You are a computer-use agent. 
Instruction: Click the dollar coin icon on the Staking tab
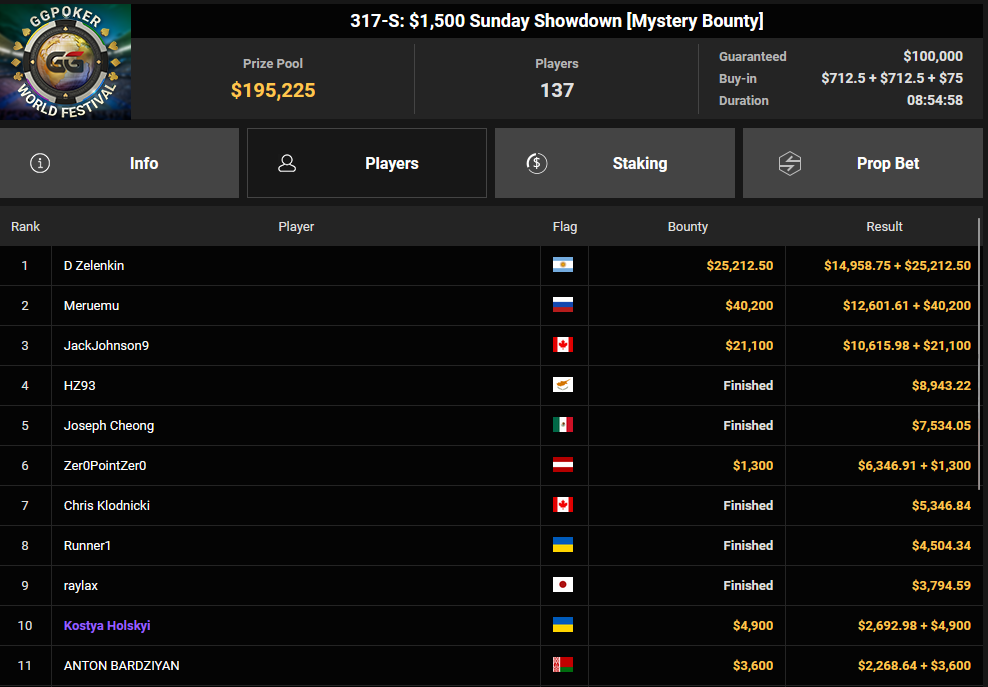pyautogui.click(x=536, y=163)
